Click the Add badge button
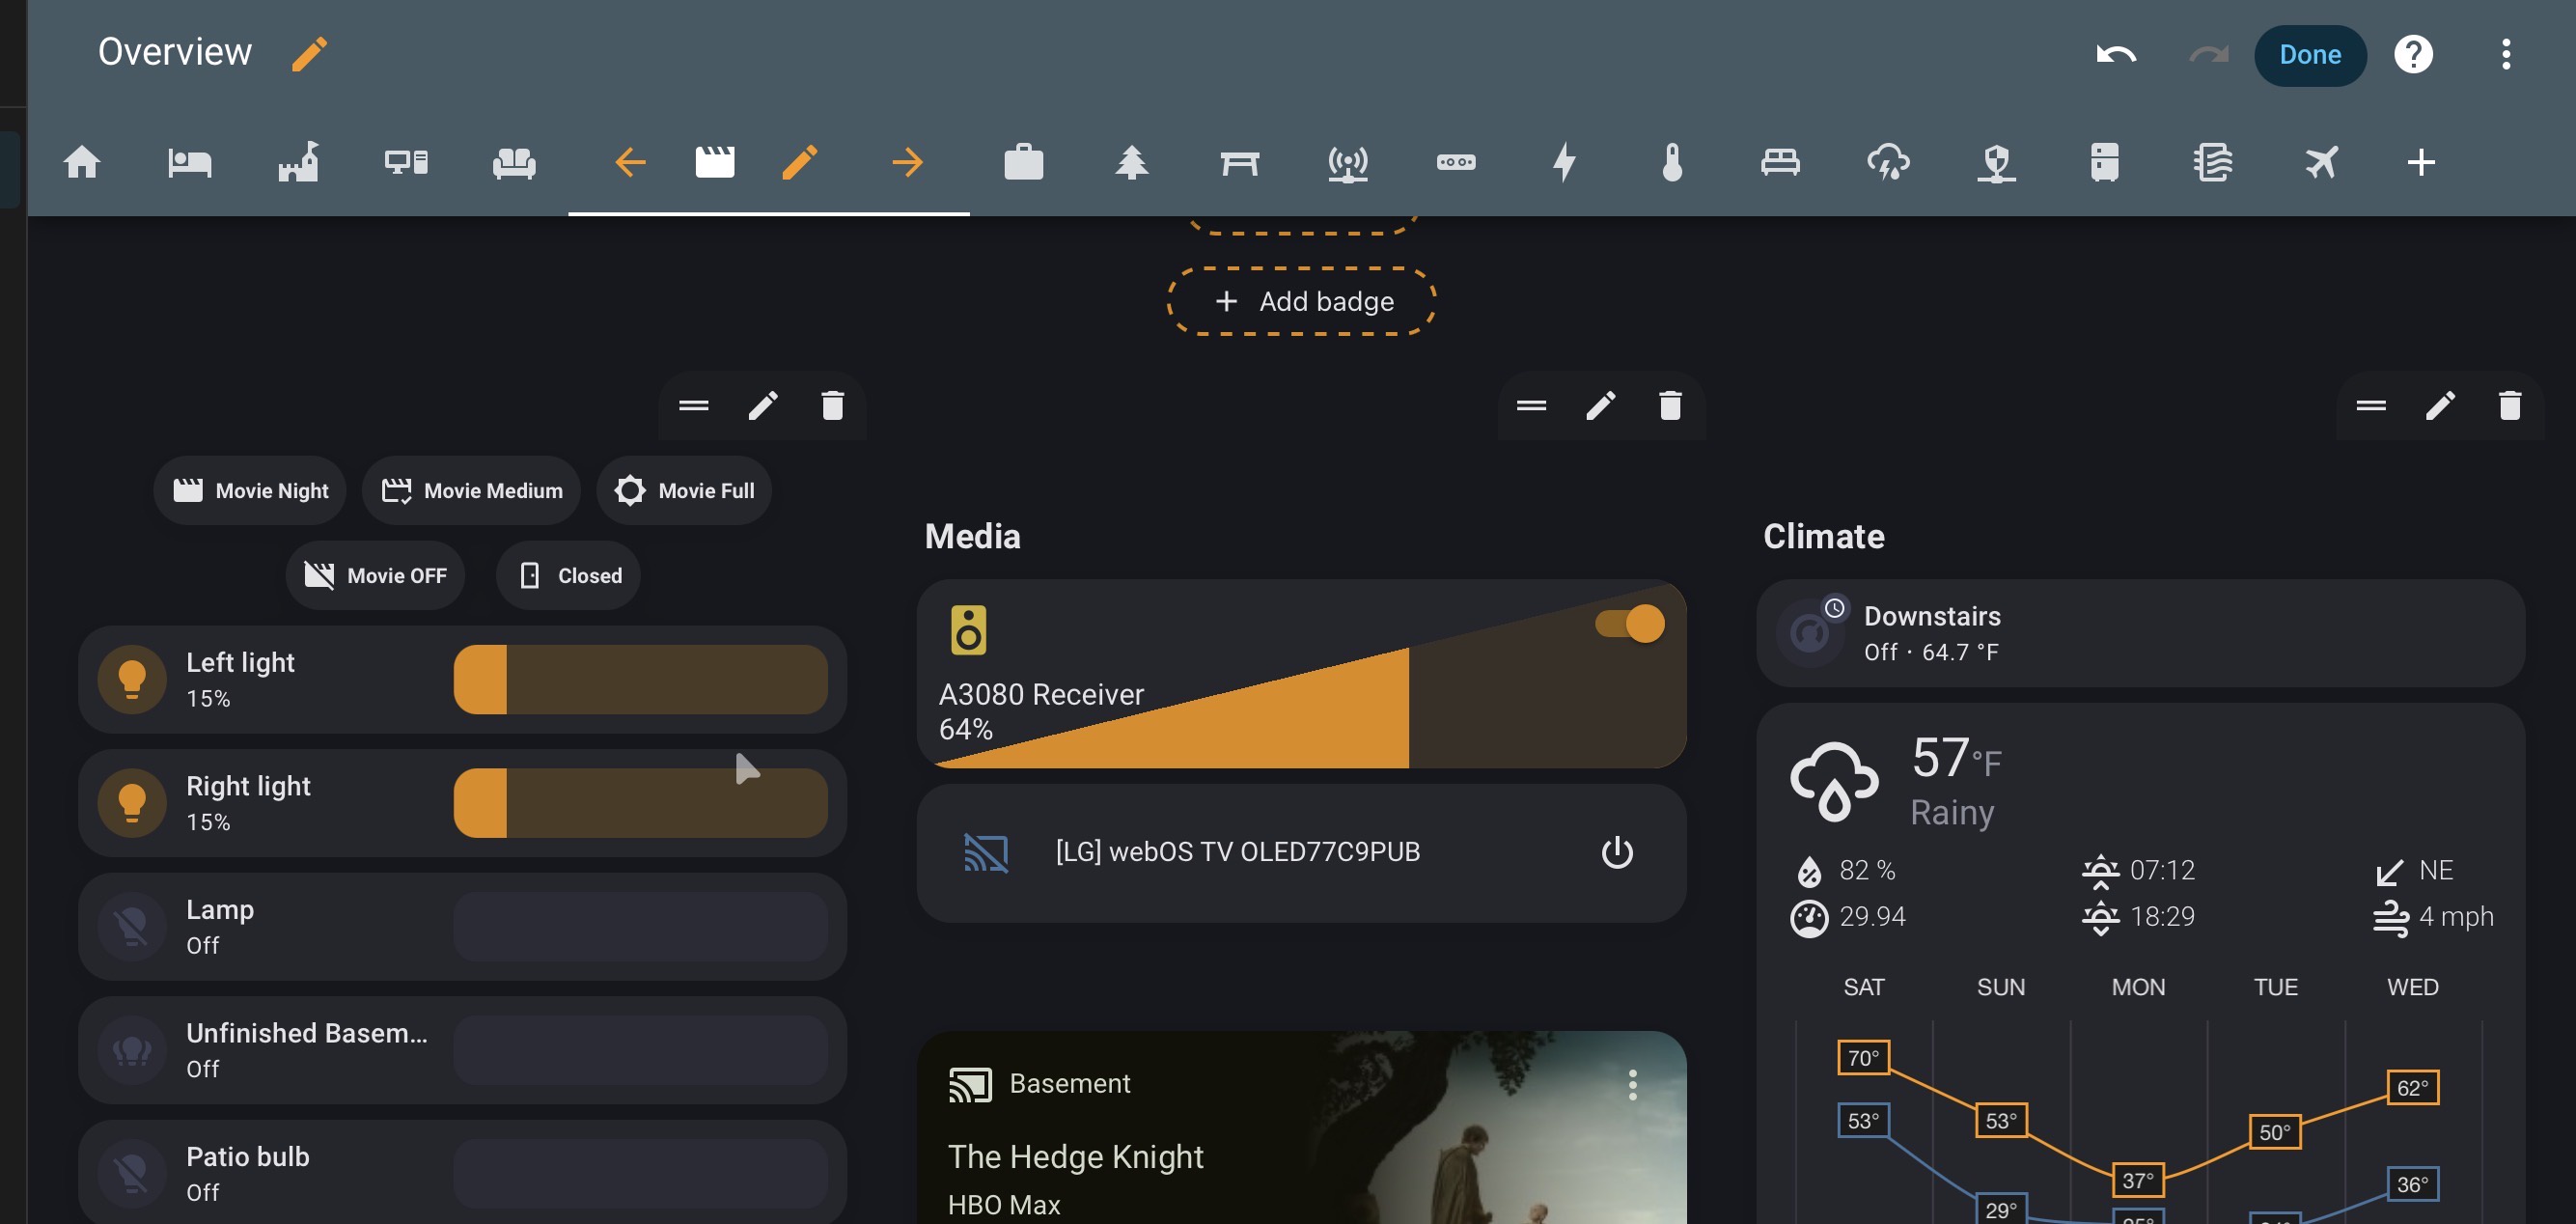2576x1224 pixels. pos(1302,301)
